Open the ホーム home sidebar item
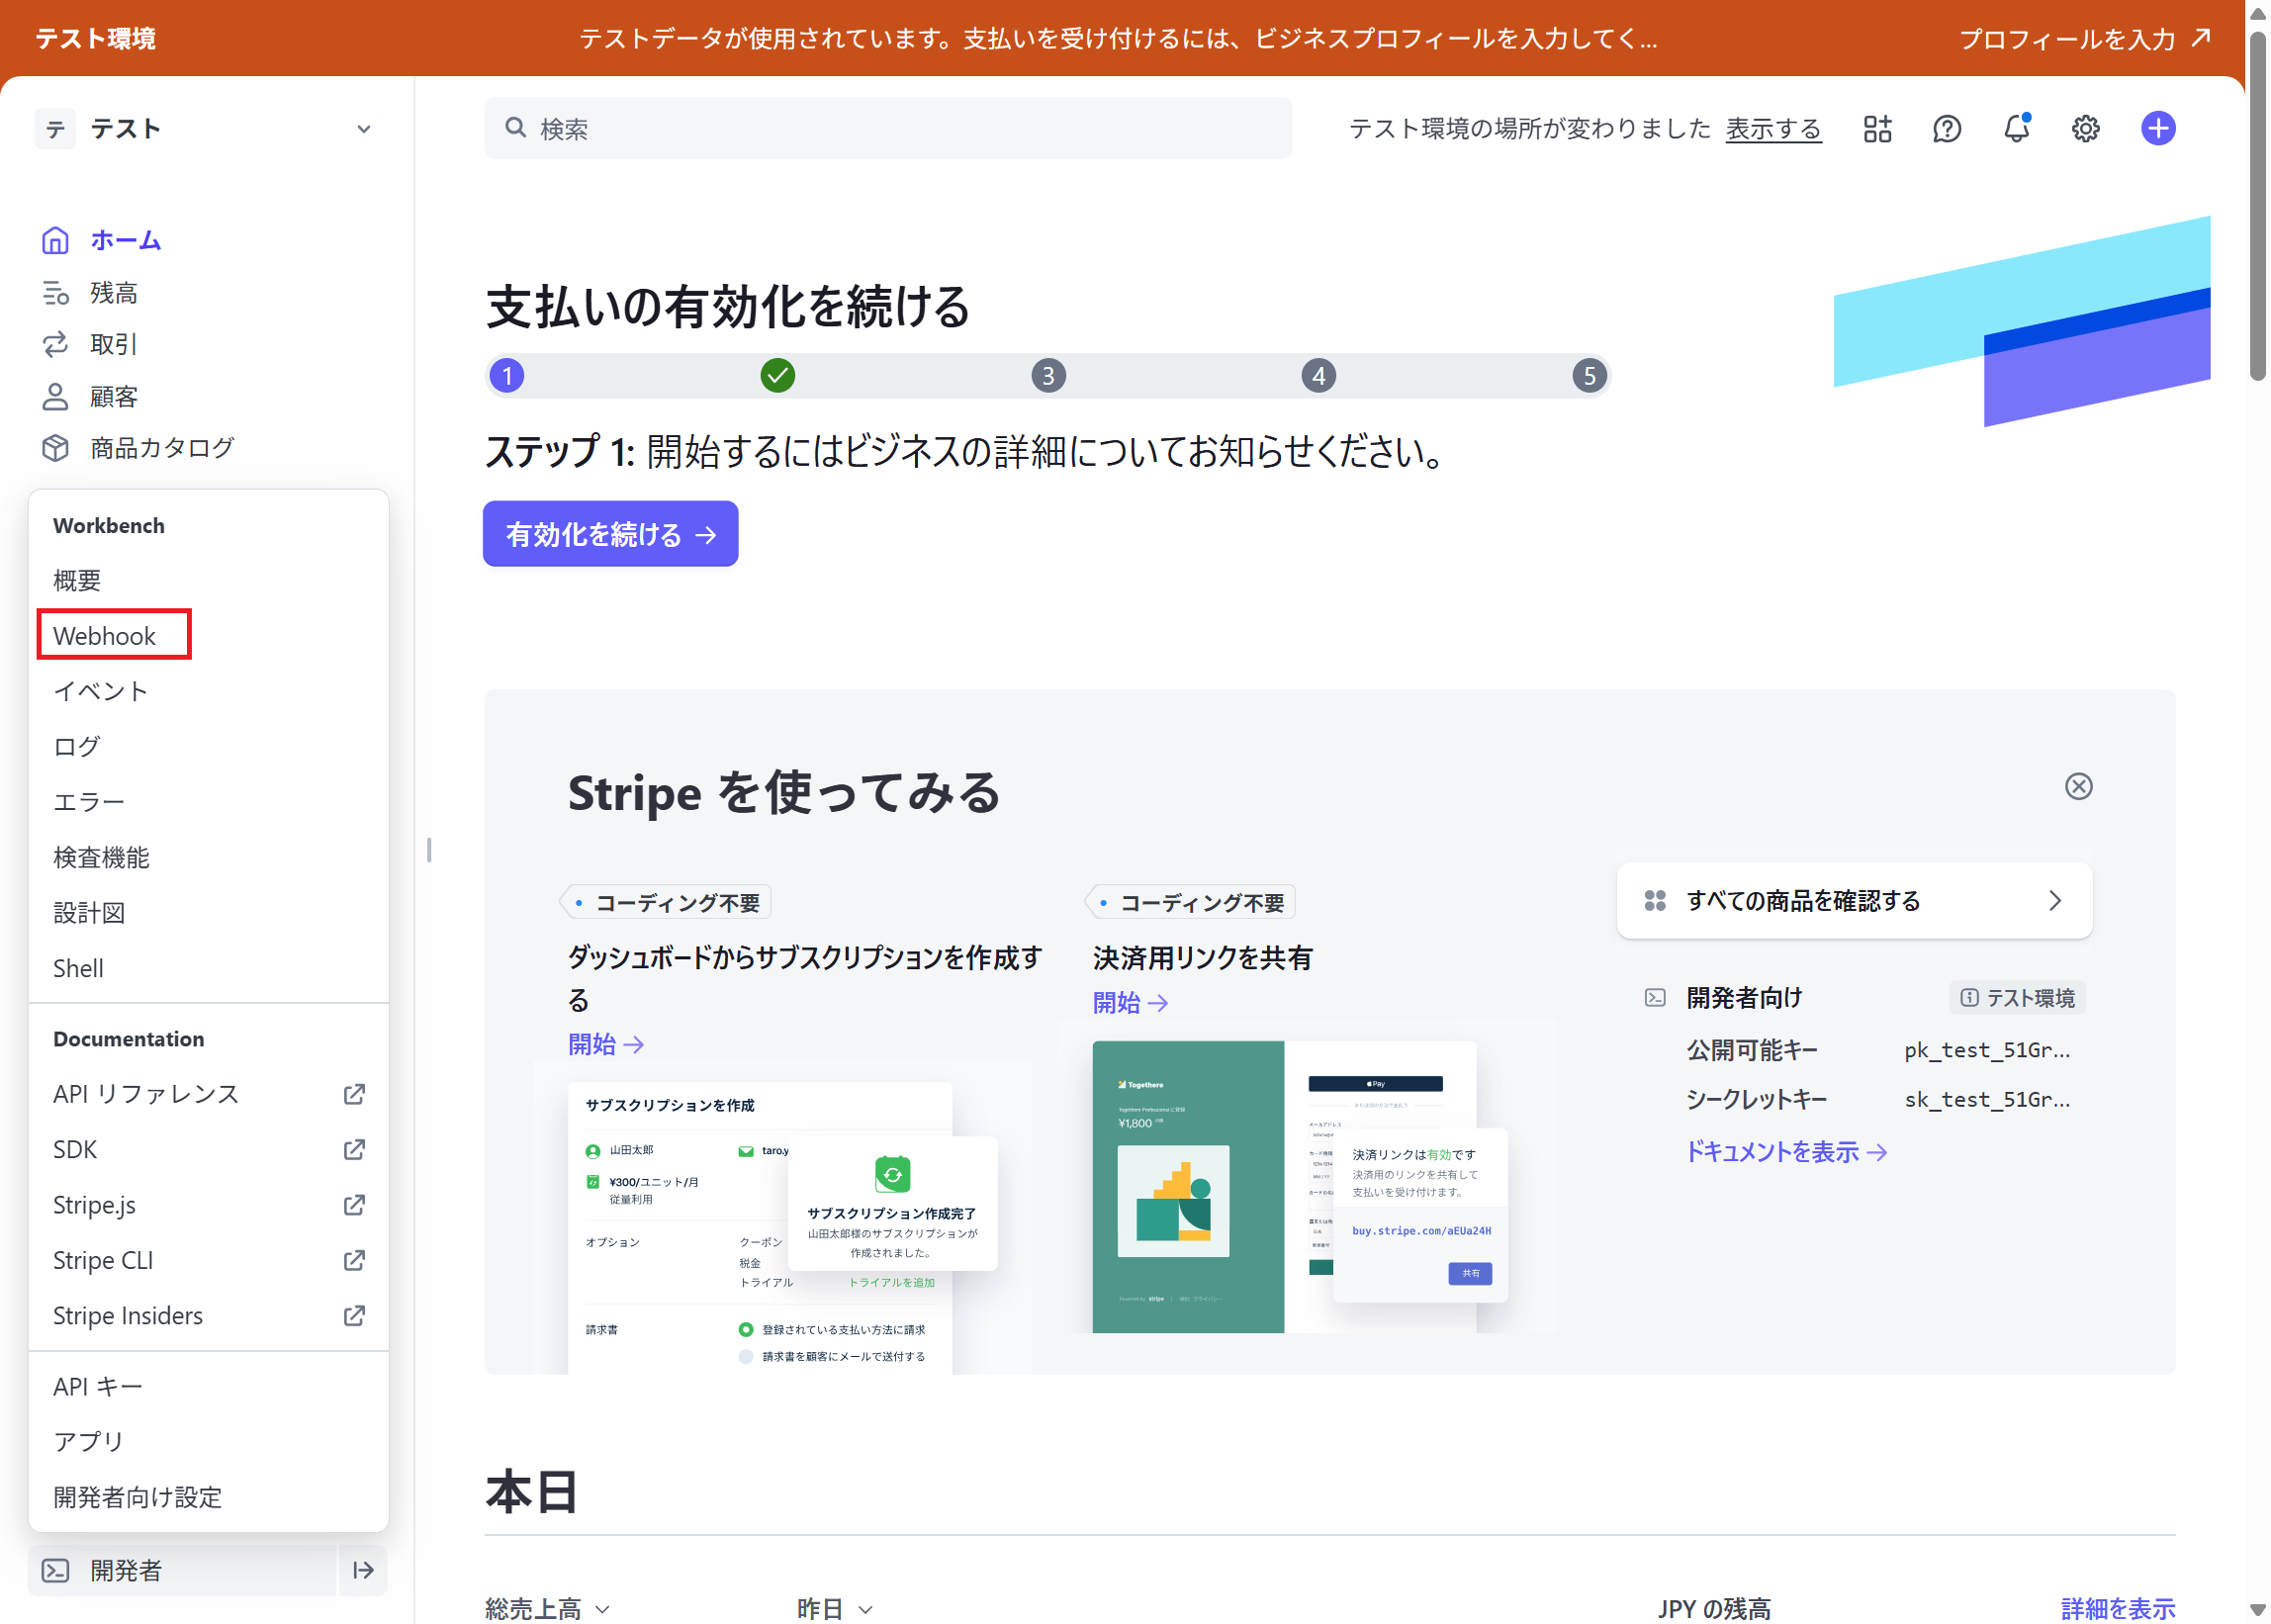 click(101, 240)
